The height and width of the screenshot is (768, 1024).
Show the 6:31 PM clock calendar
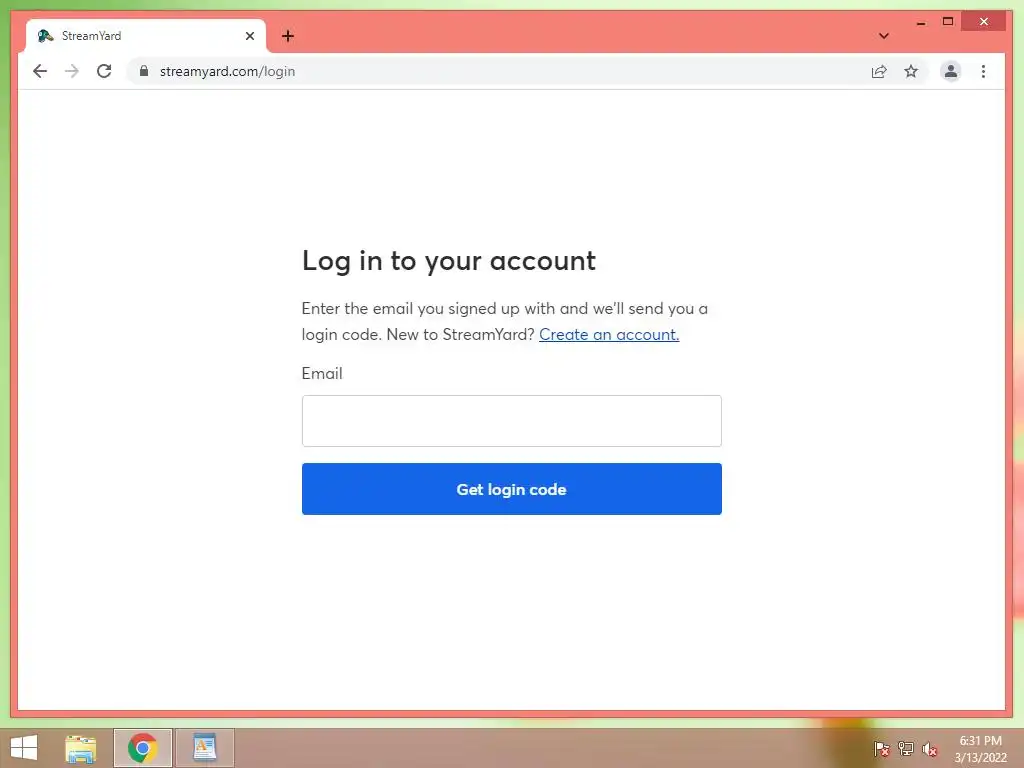pyautogui.click(x=980, y=749)
